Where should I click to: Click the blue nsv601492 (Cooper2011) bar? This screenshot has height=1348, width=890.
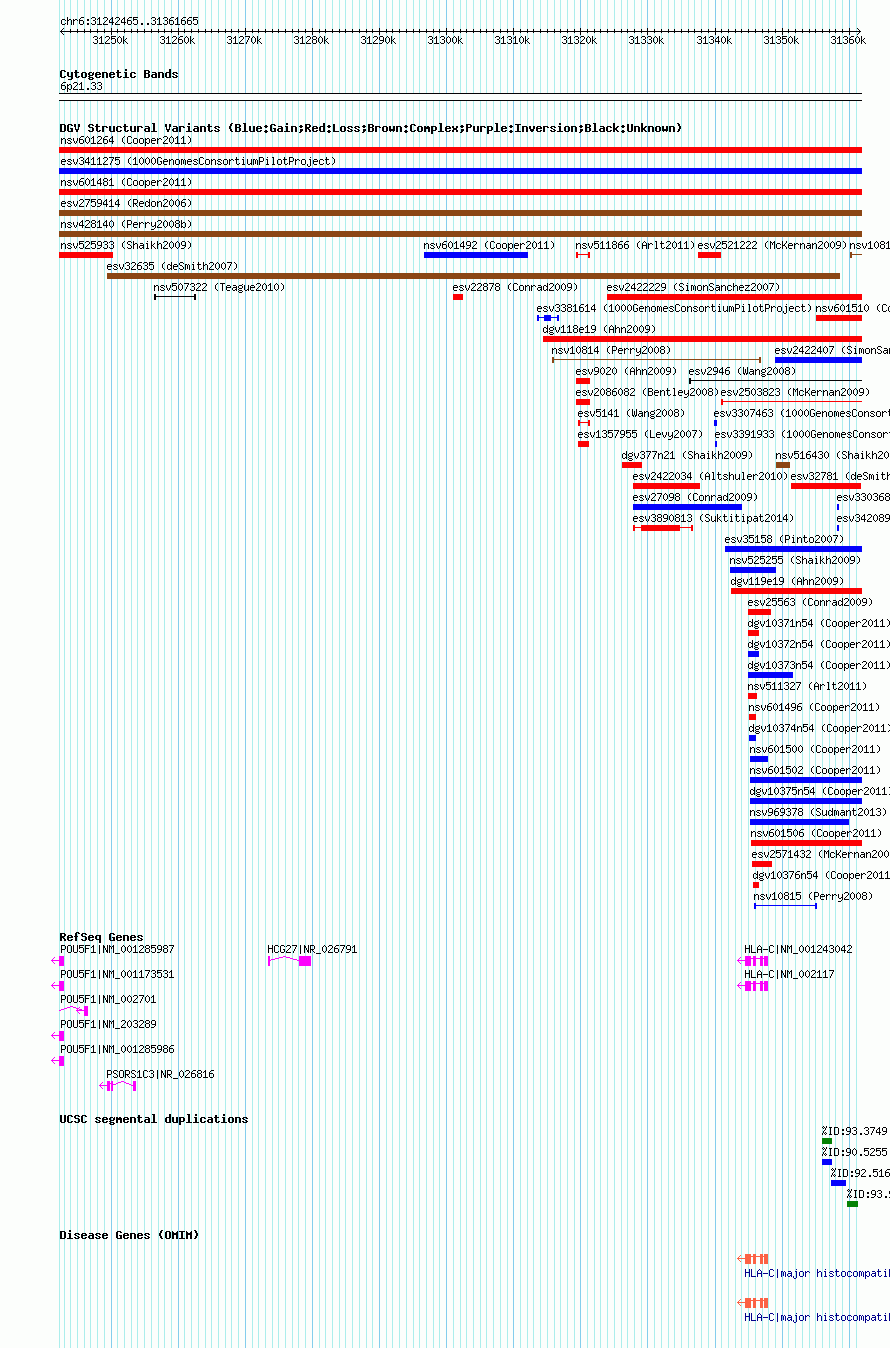pos(476,255)
